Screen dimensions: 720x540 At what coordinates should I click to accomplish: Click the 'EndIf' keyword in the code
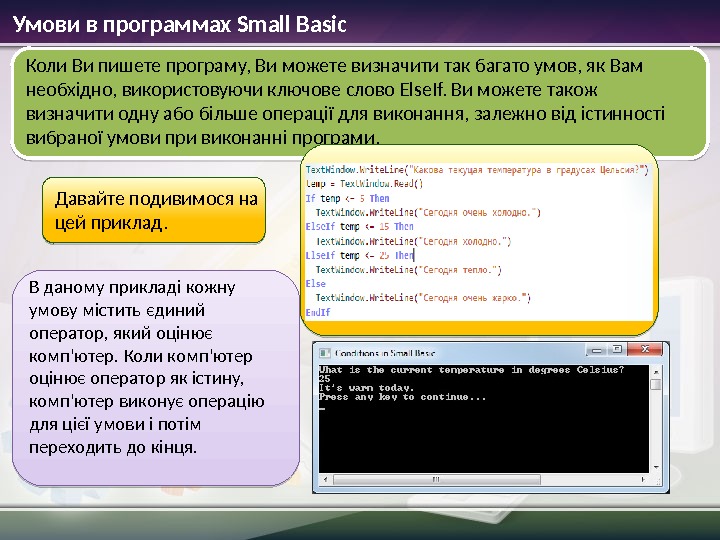[x=318, y=312]
